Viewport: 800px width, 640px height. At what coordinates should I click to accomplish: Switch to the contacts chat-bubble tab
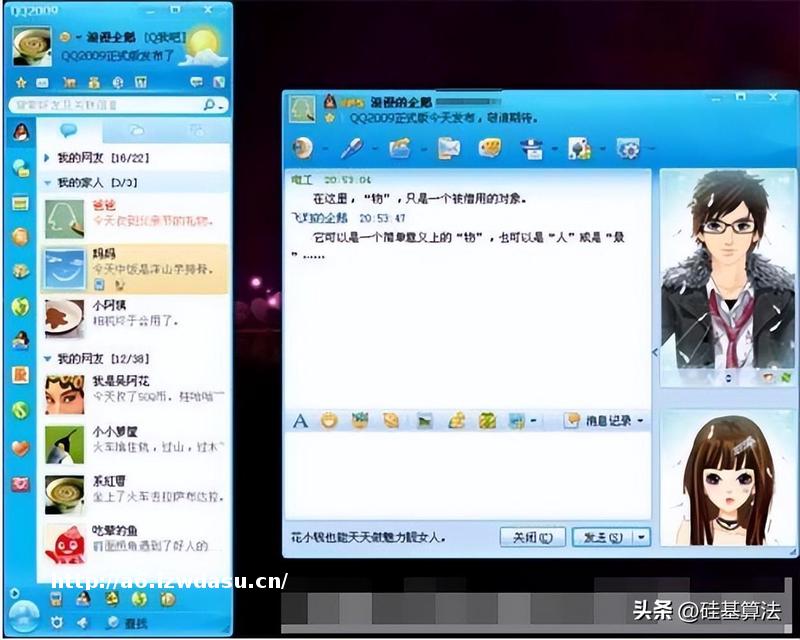(69, 131)
